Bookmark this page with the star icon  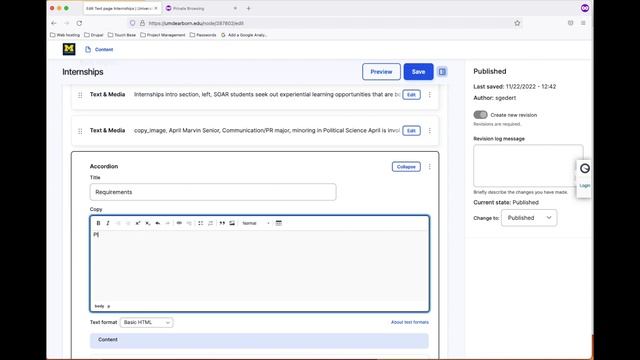pyautogui.click(x=517, y=23)
